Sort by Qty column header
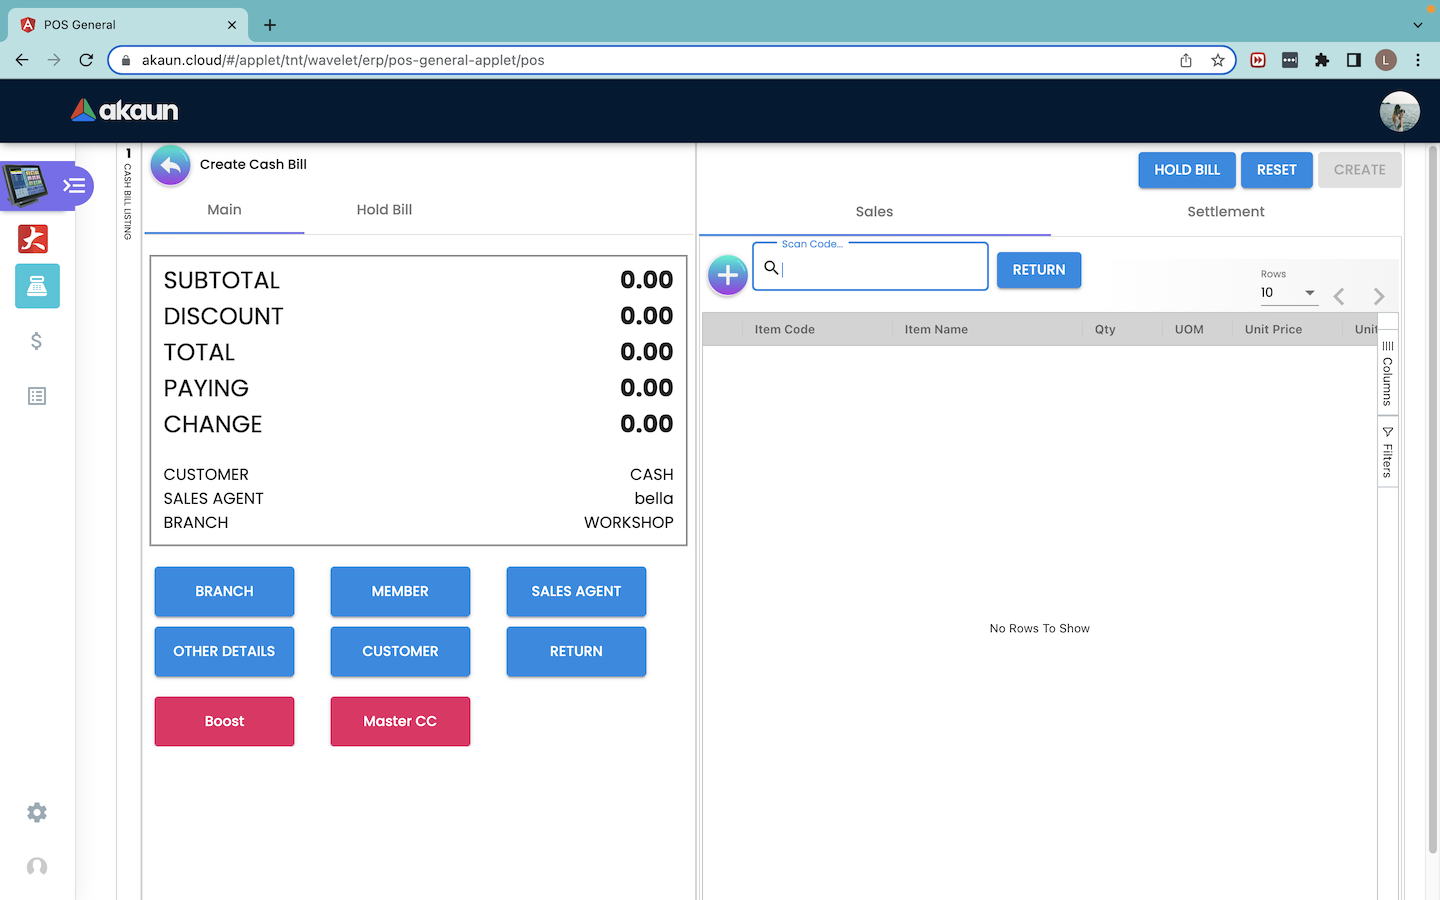This screenshot has height=900, width=1440. pyautogui.click(x=1105, y=329)
